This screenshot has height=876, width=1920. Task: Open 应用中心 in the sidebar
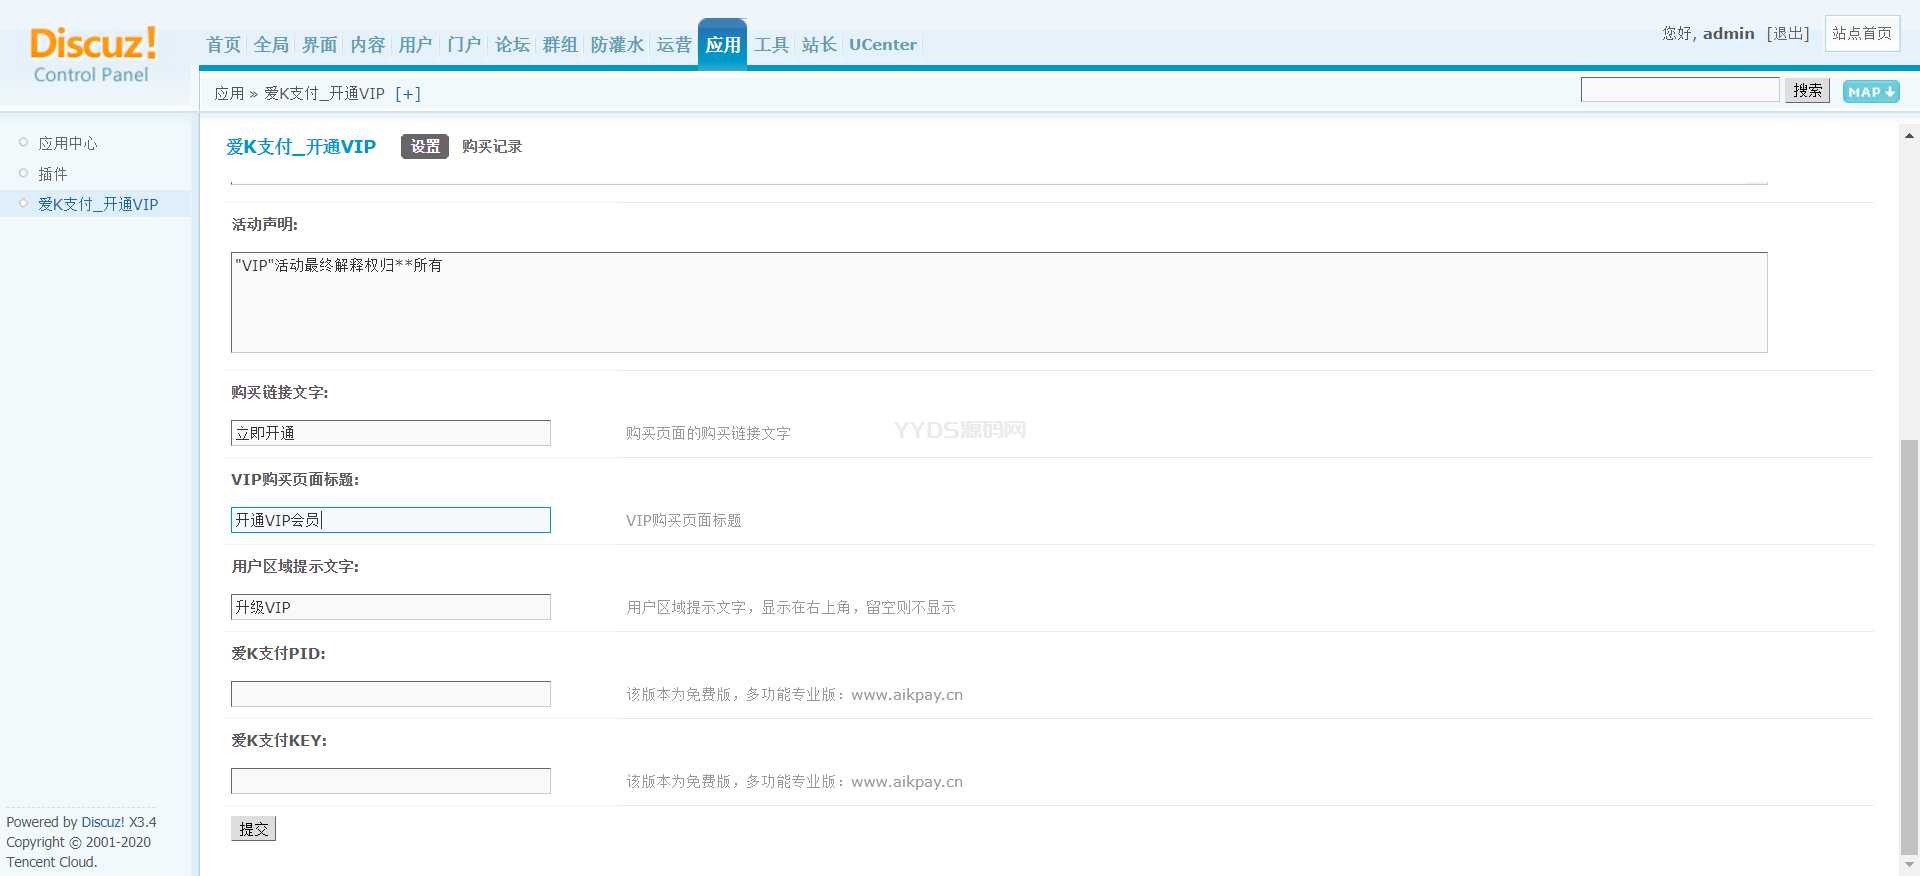(x=68, y=144)
